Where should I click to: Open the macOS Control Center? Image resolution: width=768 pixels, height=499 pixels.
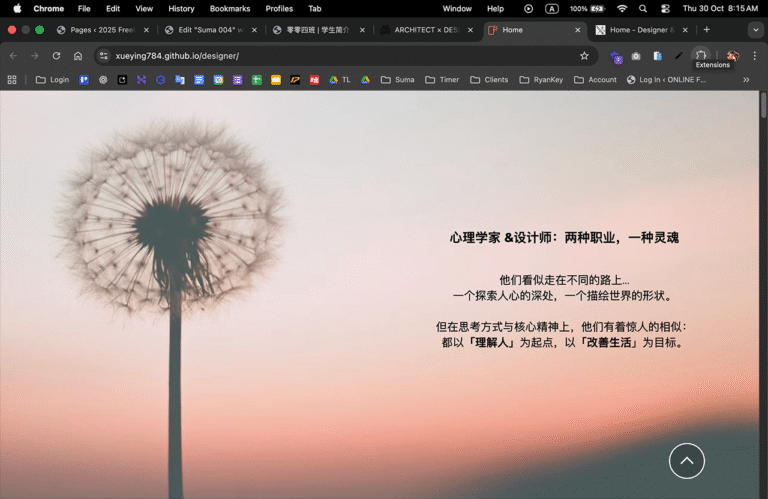pos(665,8)
